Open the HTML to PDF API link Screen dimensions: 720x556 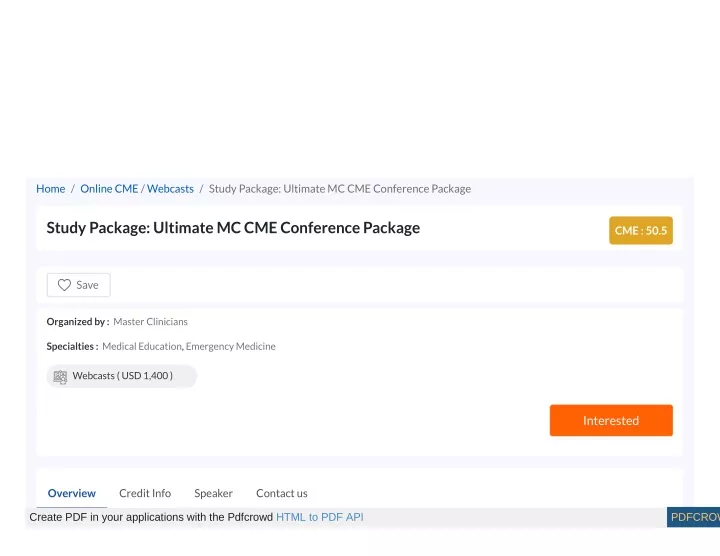[320, 517]
